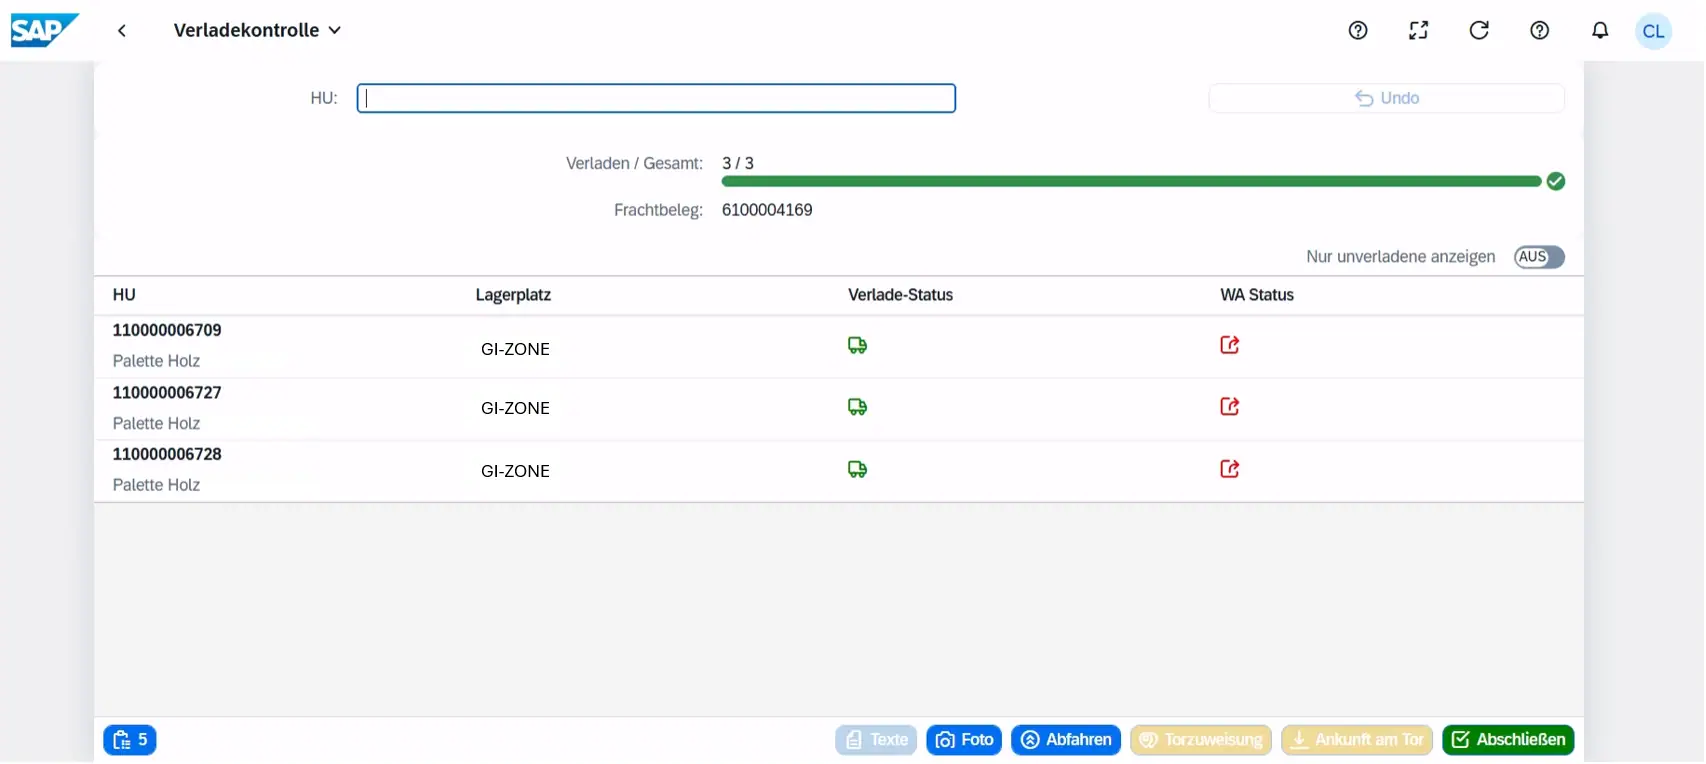Toggle full screen mode icon
The height and width of the screenshot is (764, 1706).
(1419, 30)
